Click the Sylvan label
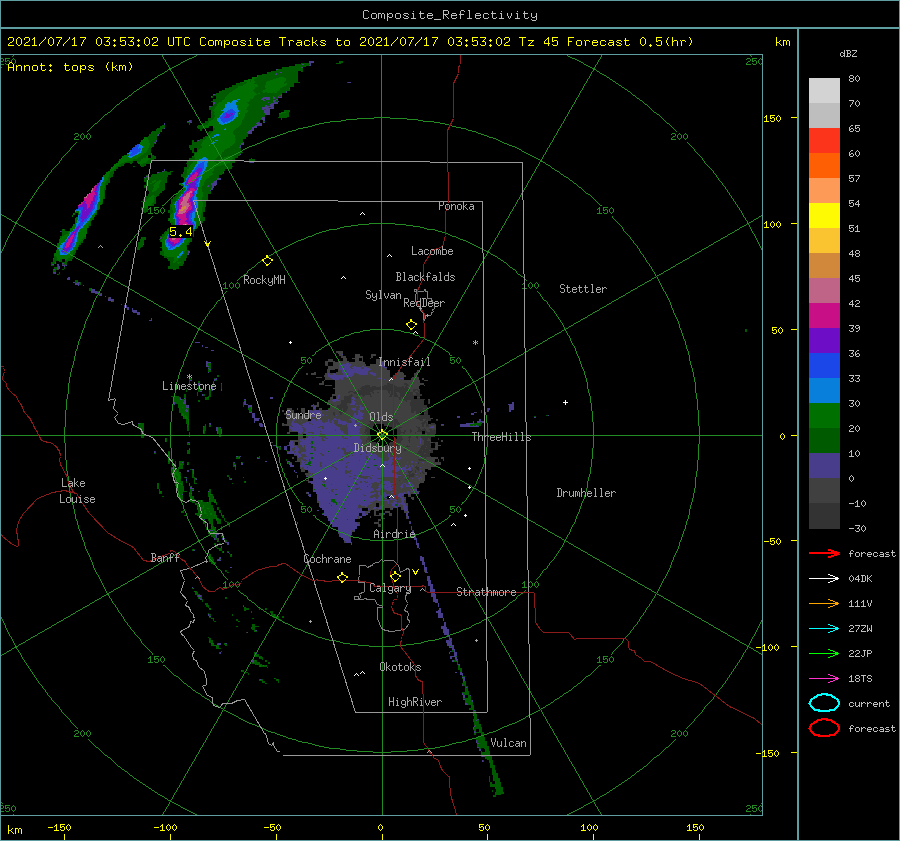 [x=383, y=295]
